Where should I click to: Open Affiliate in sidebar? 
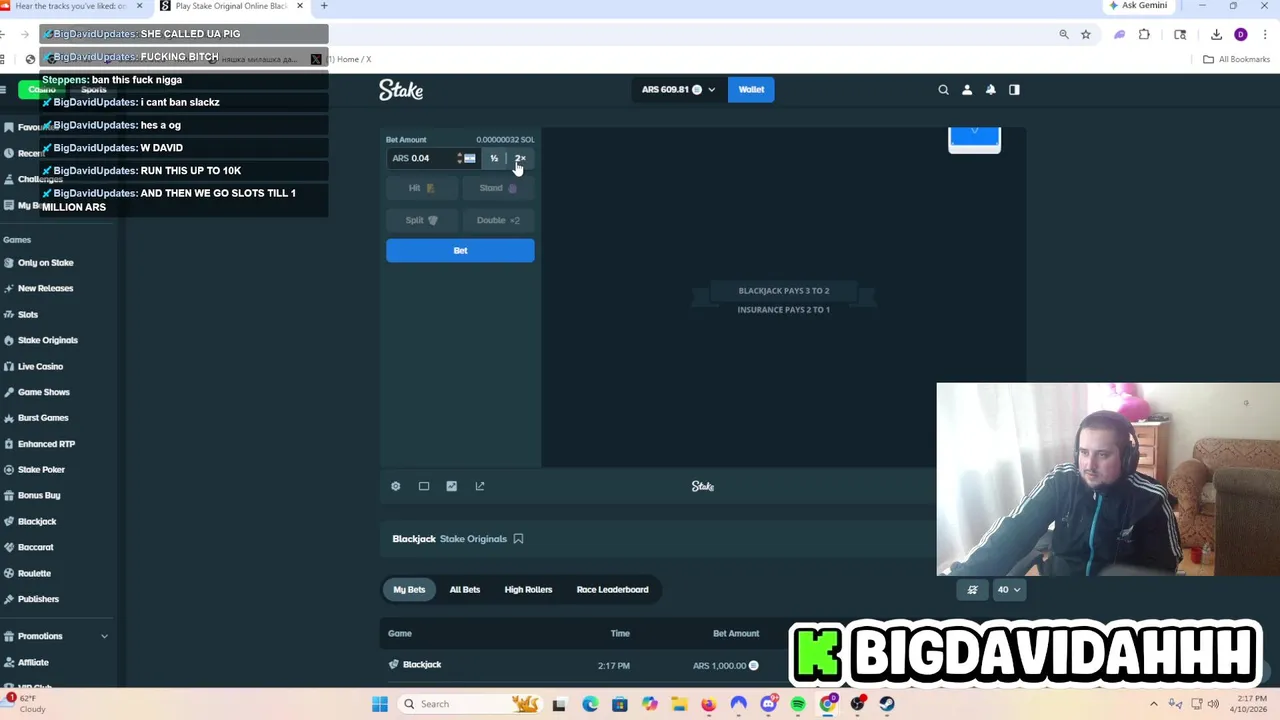33,663
